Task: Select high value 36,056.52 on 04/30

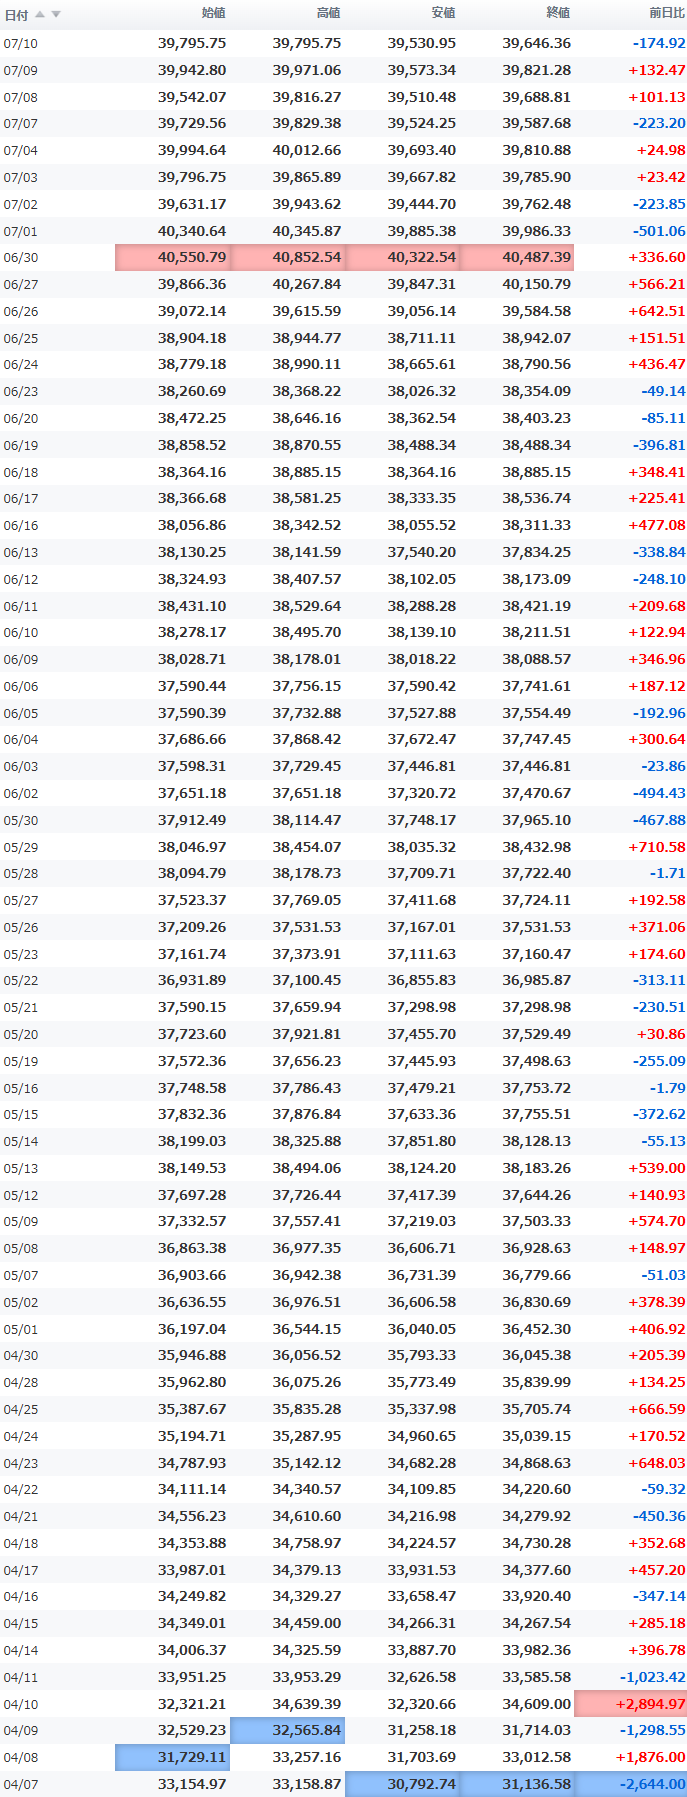Action: click(x=307, y=1355)
